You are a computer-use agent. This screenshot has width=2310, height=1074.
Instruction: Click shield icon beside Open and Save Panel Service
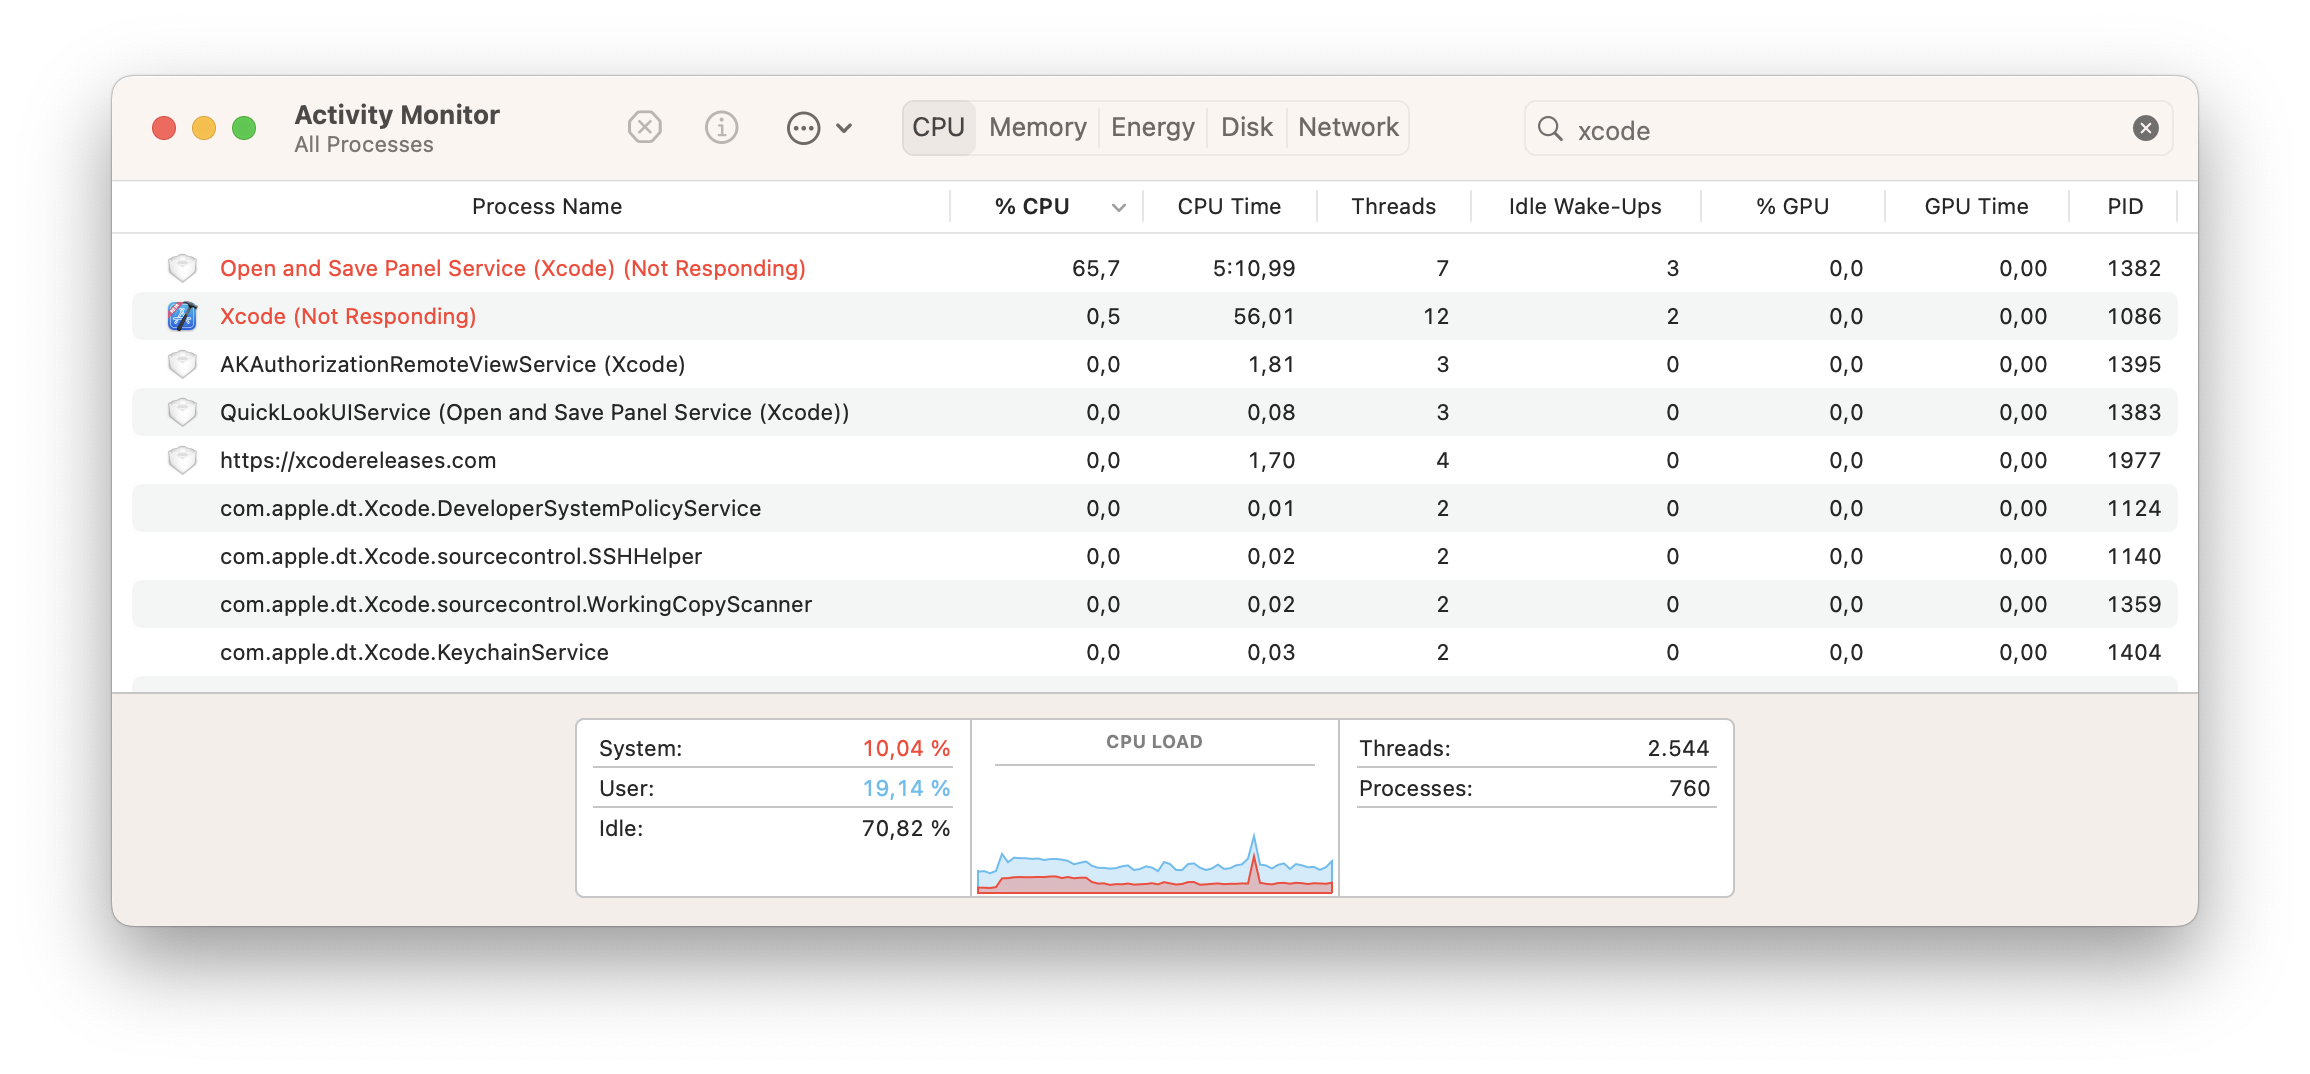182,268
